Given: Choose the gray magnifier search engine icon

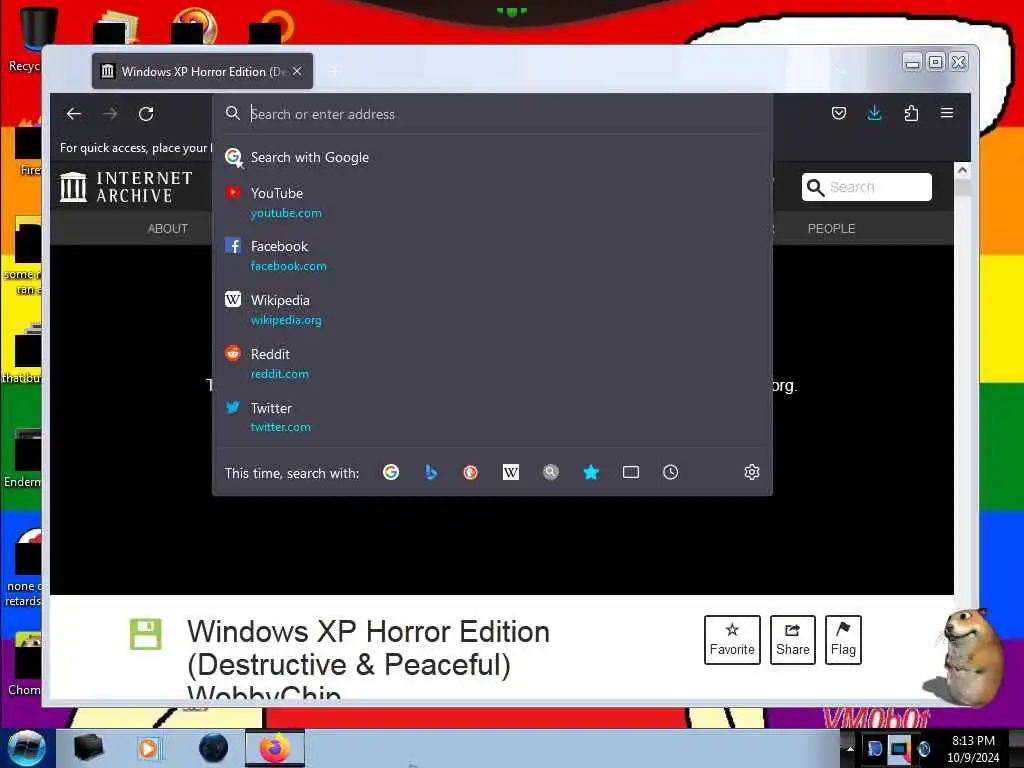Looking at the screenshot, I should 551,472.
